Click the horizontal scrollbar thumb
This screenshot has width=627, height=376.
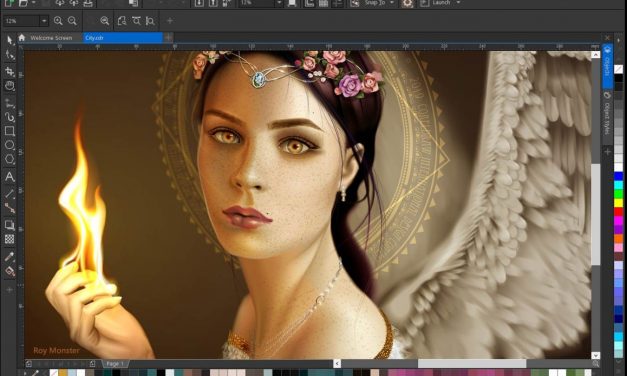(472, 363)
